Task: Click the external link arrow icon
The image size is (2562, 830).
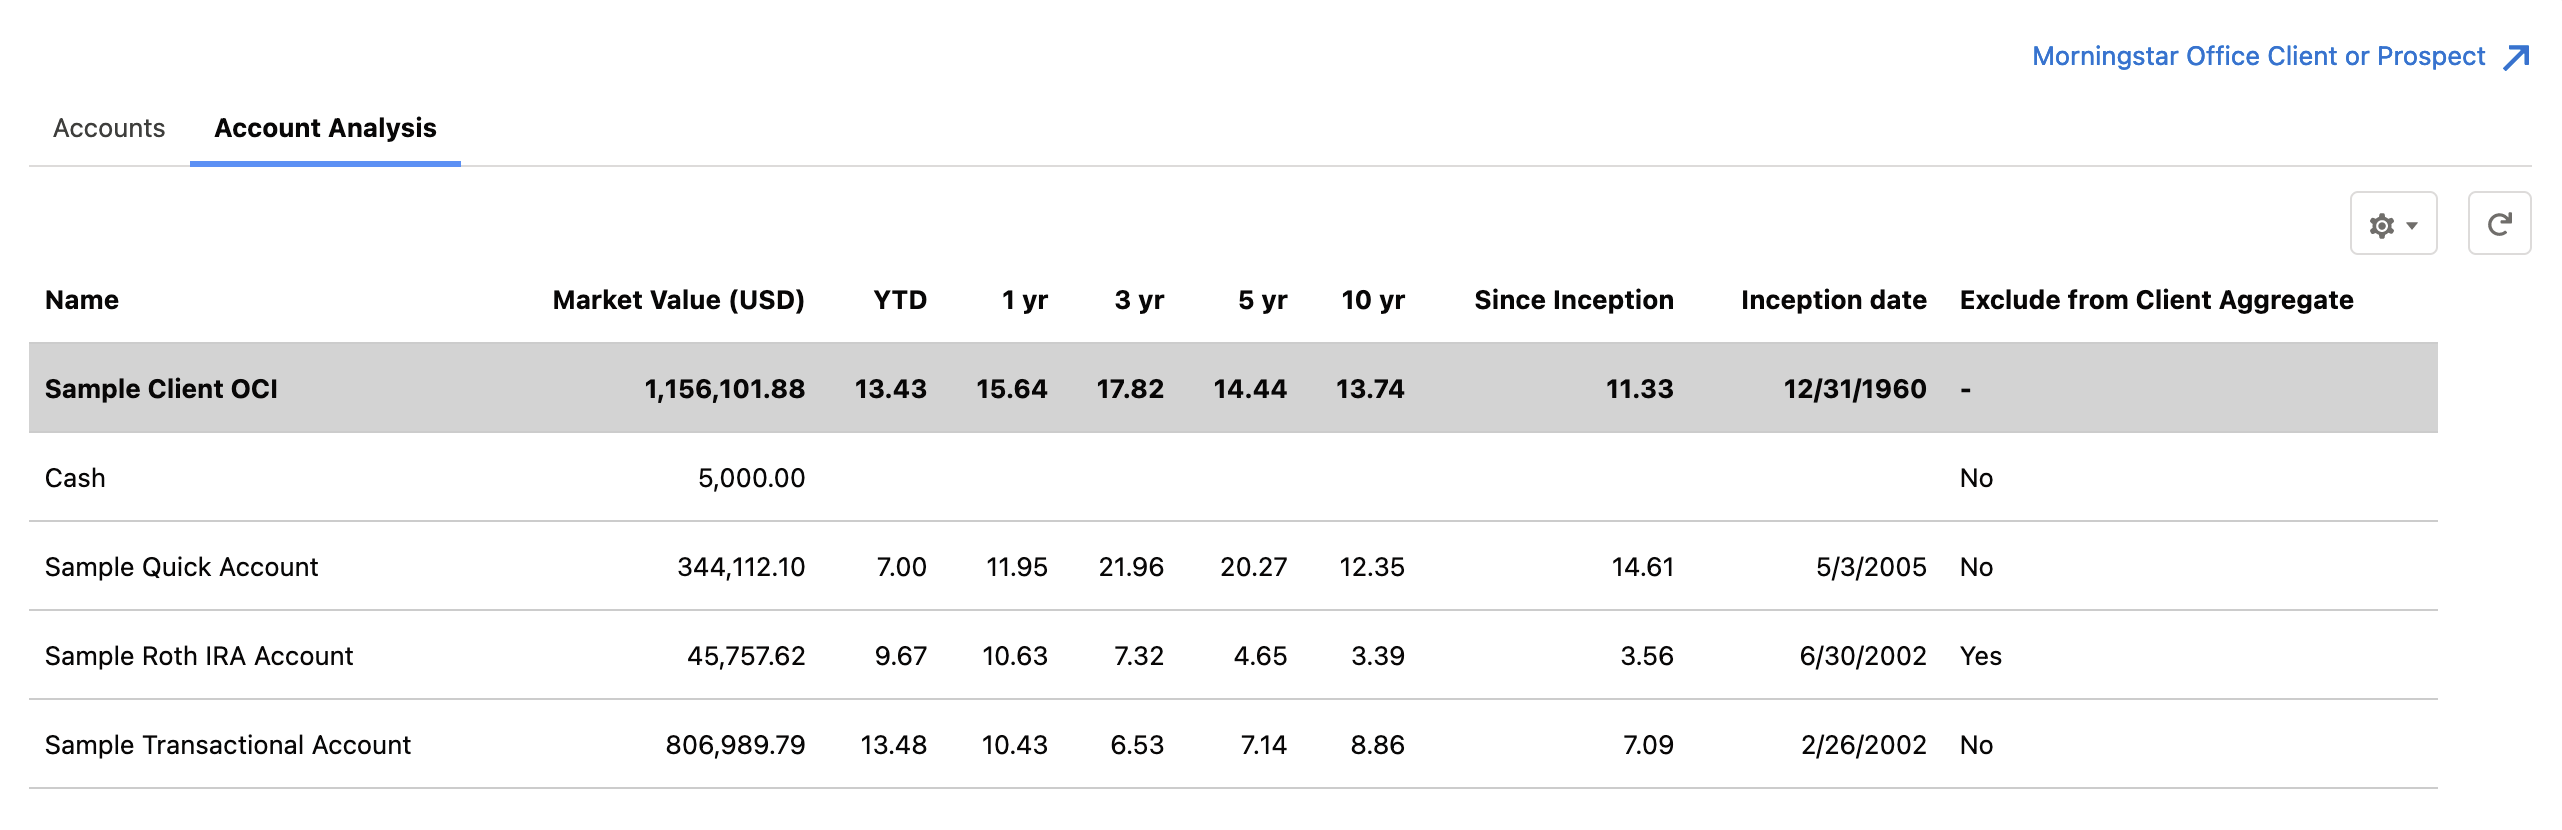Action: coord(2516,58)
